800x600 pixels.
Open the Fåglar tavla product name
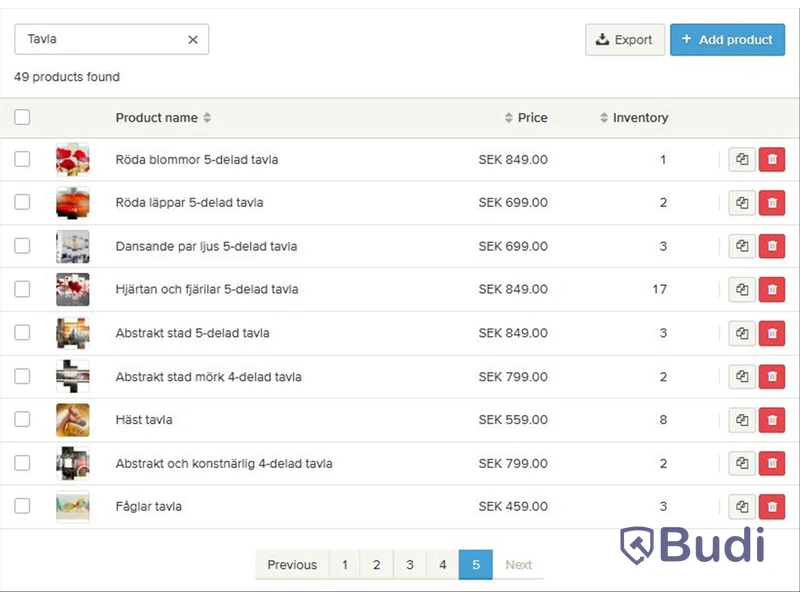148,507
